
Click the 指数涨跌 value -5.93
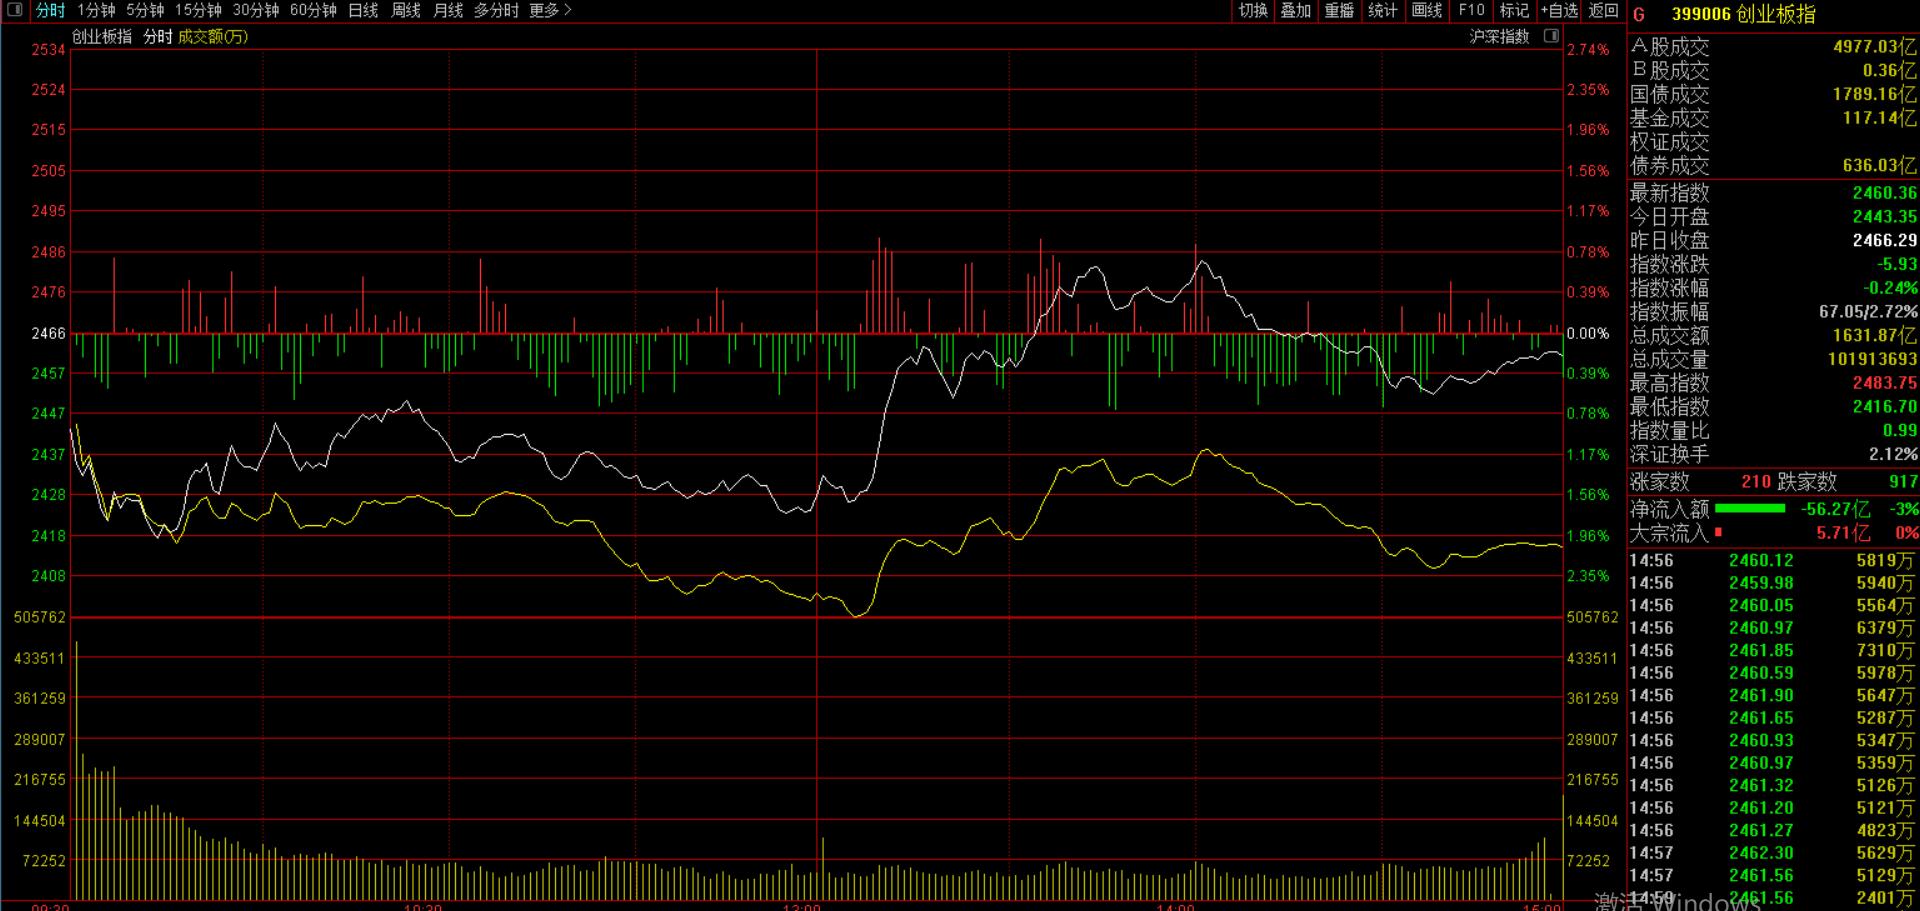1897,265
